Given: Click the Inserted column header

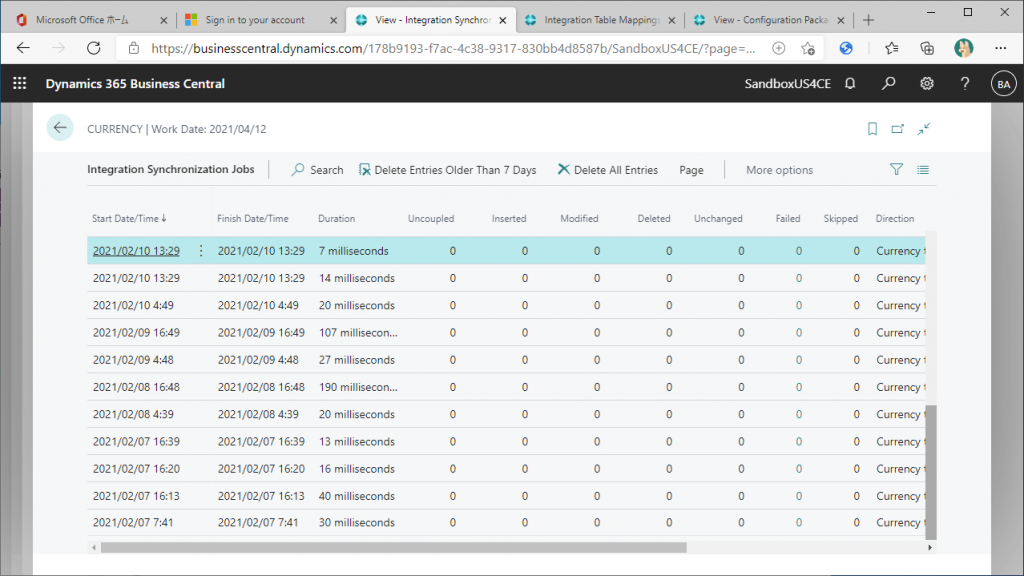Looking at the screenshot, I should click(x=509, y=219).
